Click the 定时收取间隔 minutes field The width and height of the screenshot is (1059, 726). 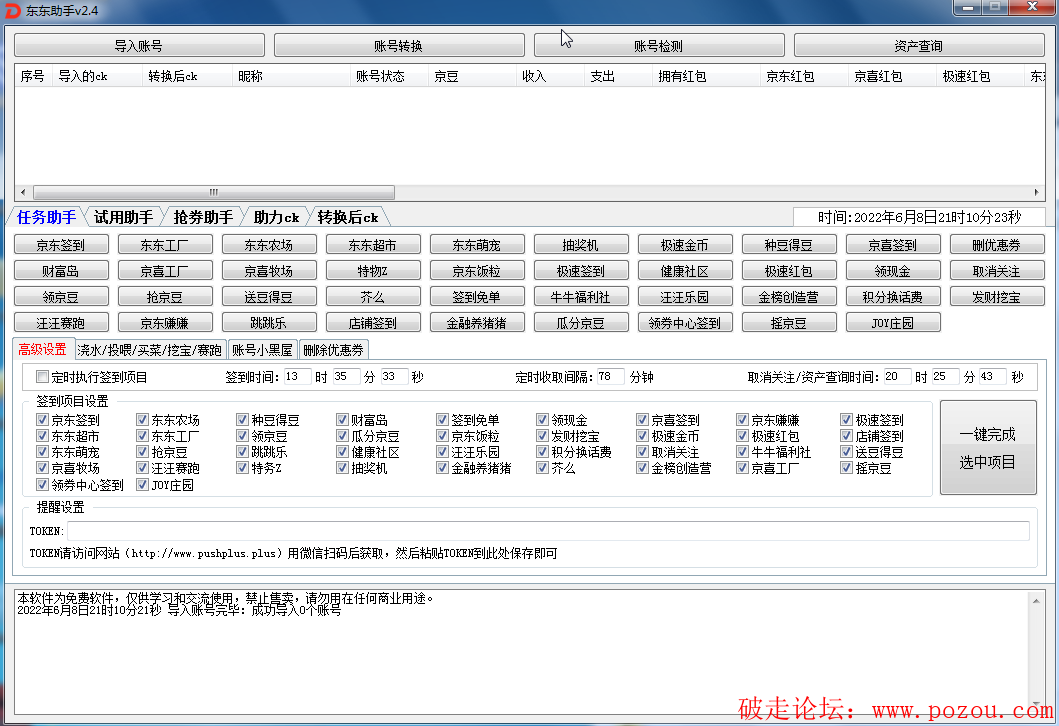(x=611, y=376)
